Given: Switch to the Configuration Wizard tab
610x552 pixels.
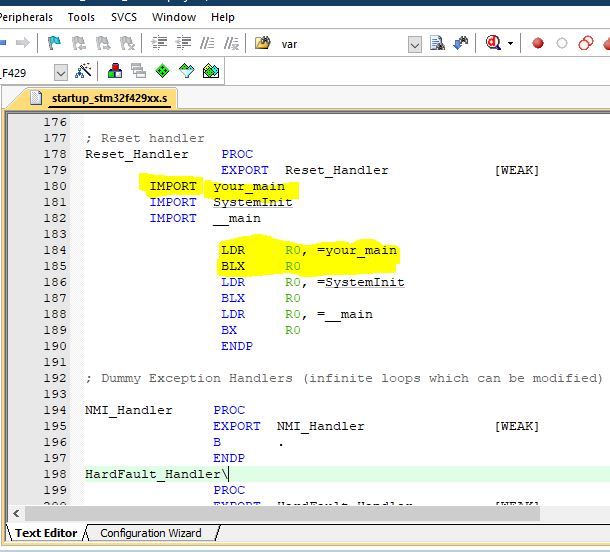Looking at the screenshot, I should coord(150,533).
